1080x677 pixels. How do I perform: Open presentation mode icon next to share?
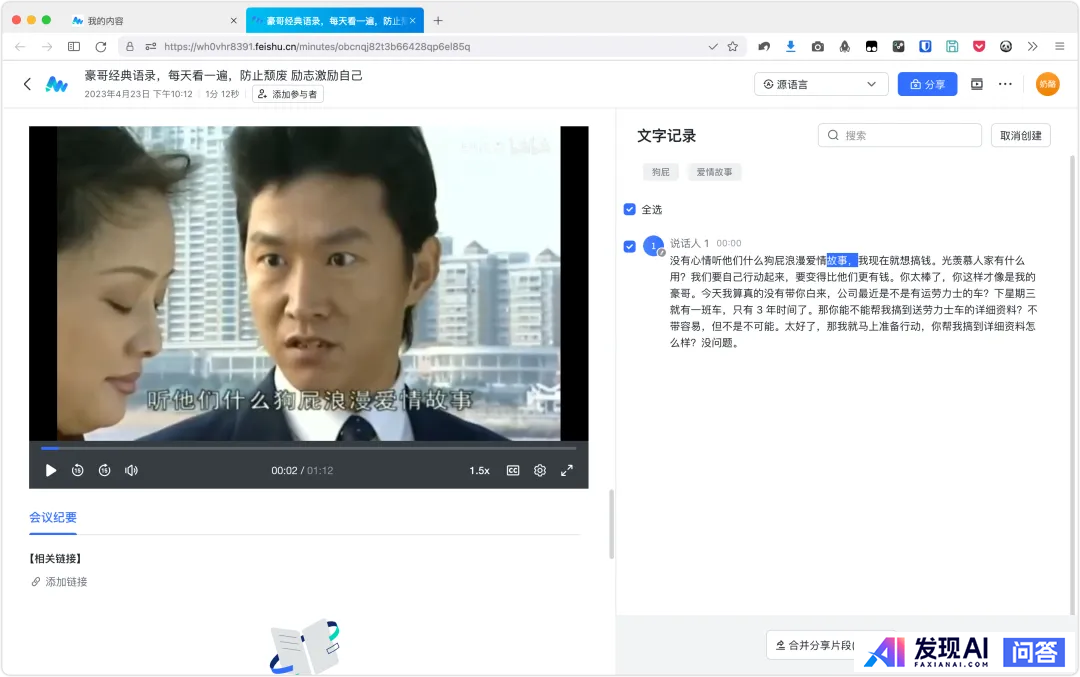977,84
